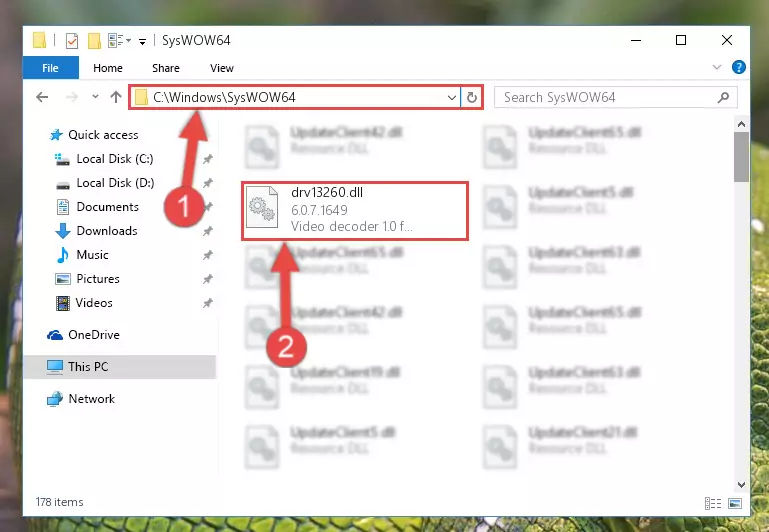Click the Forward navigation arrow
This screenshot has height=532, width=769.
coord(72,97)
